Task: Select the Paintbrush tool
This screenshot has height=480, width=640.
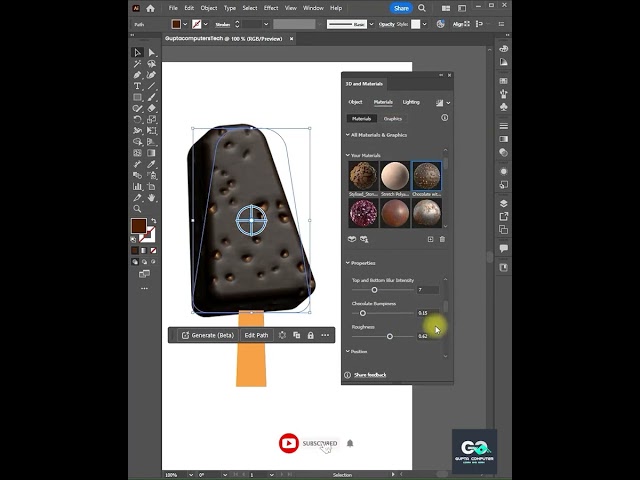Action: pyautogui.click(x=152, y=97)
